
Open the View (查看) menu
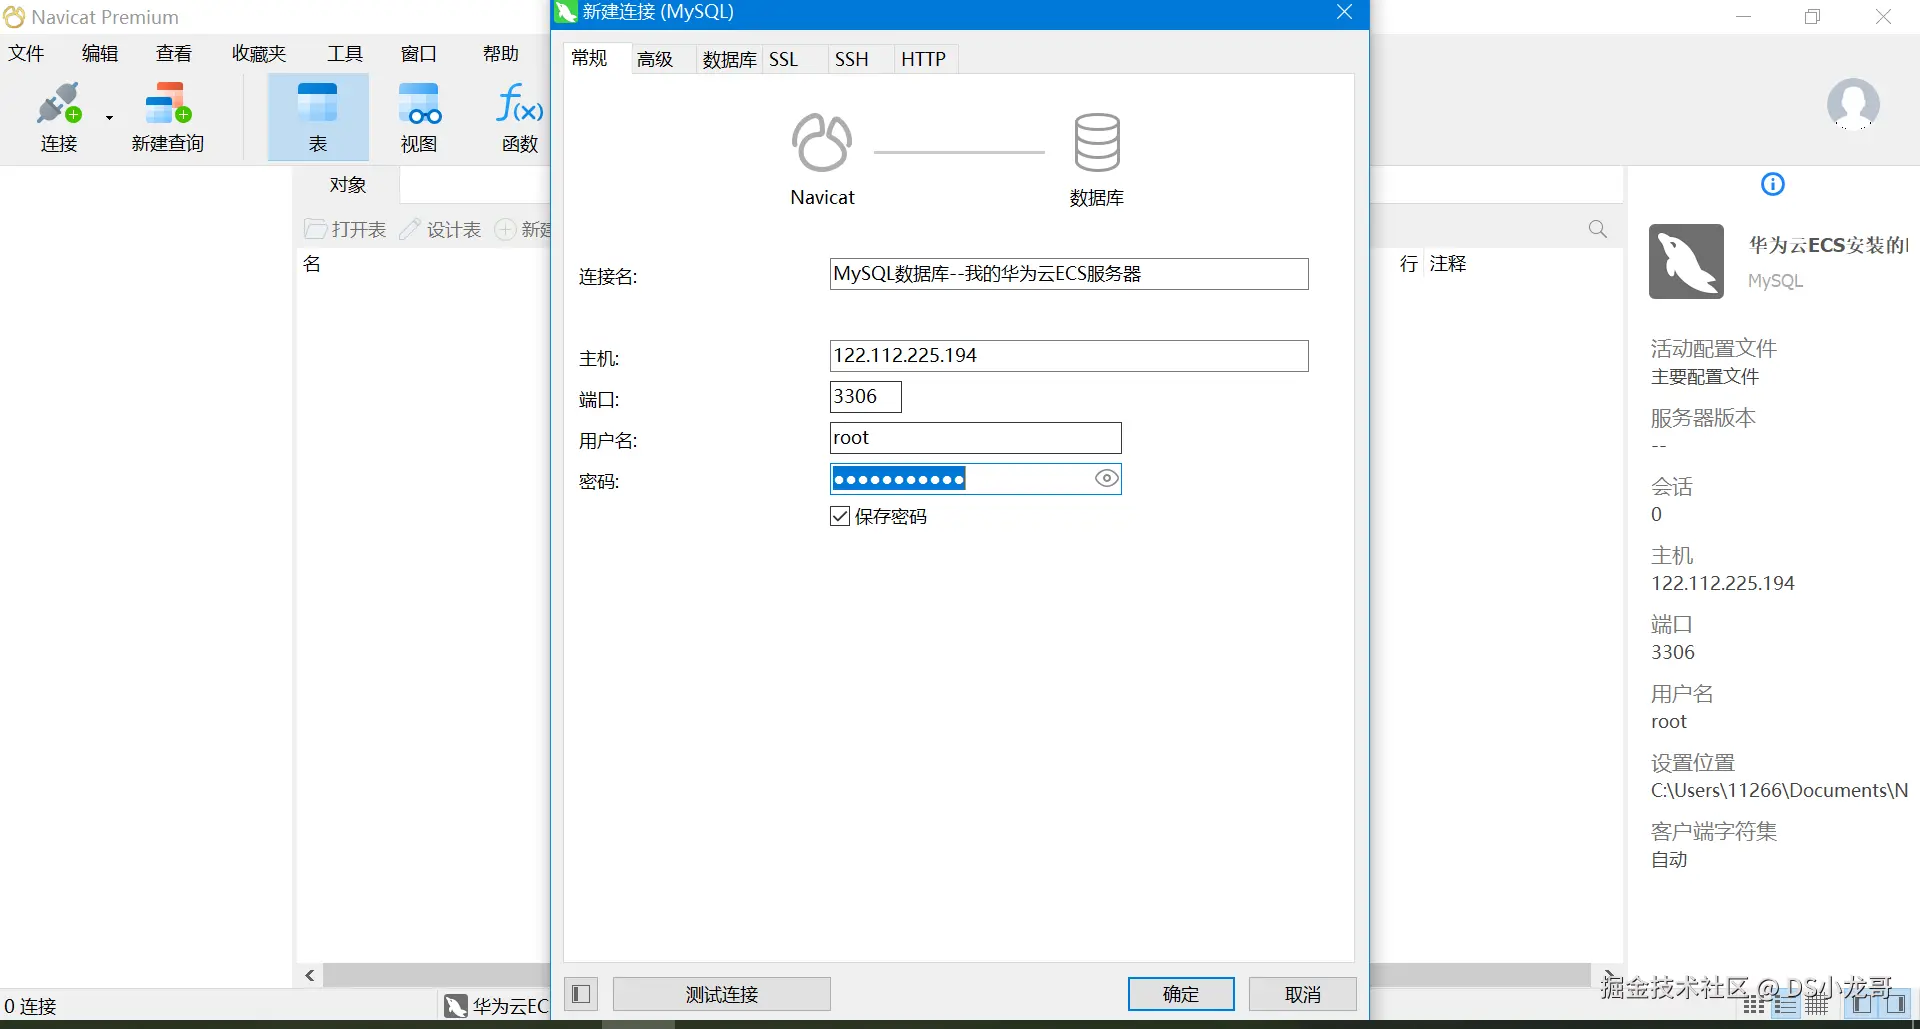point(174,53)
